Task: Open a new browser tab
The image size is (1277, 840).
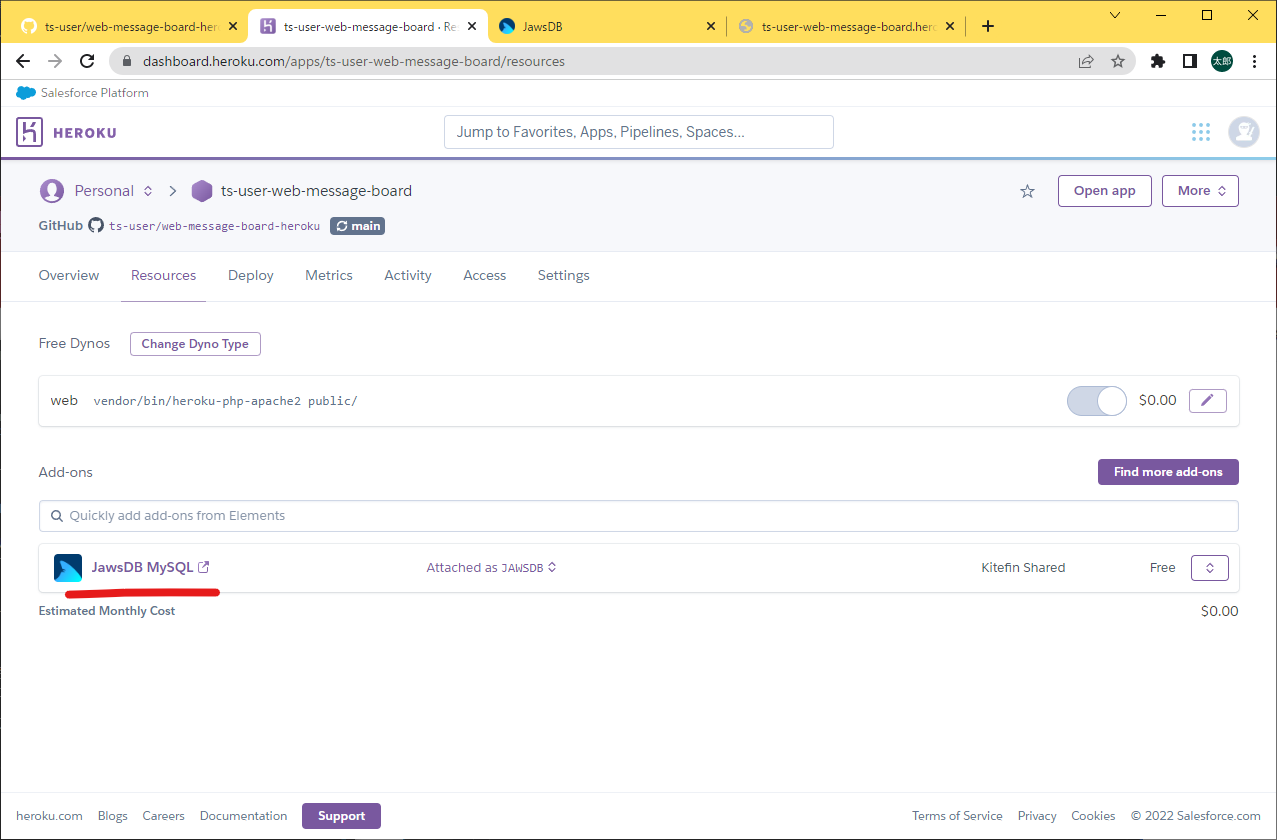Action: pyautogui.click(x=988, y=26)
